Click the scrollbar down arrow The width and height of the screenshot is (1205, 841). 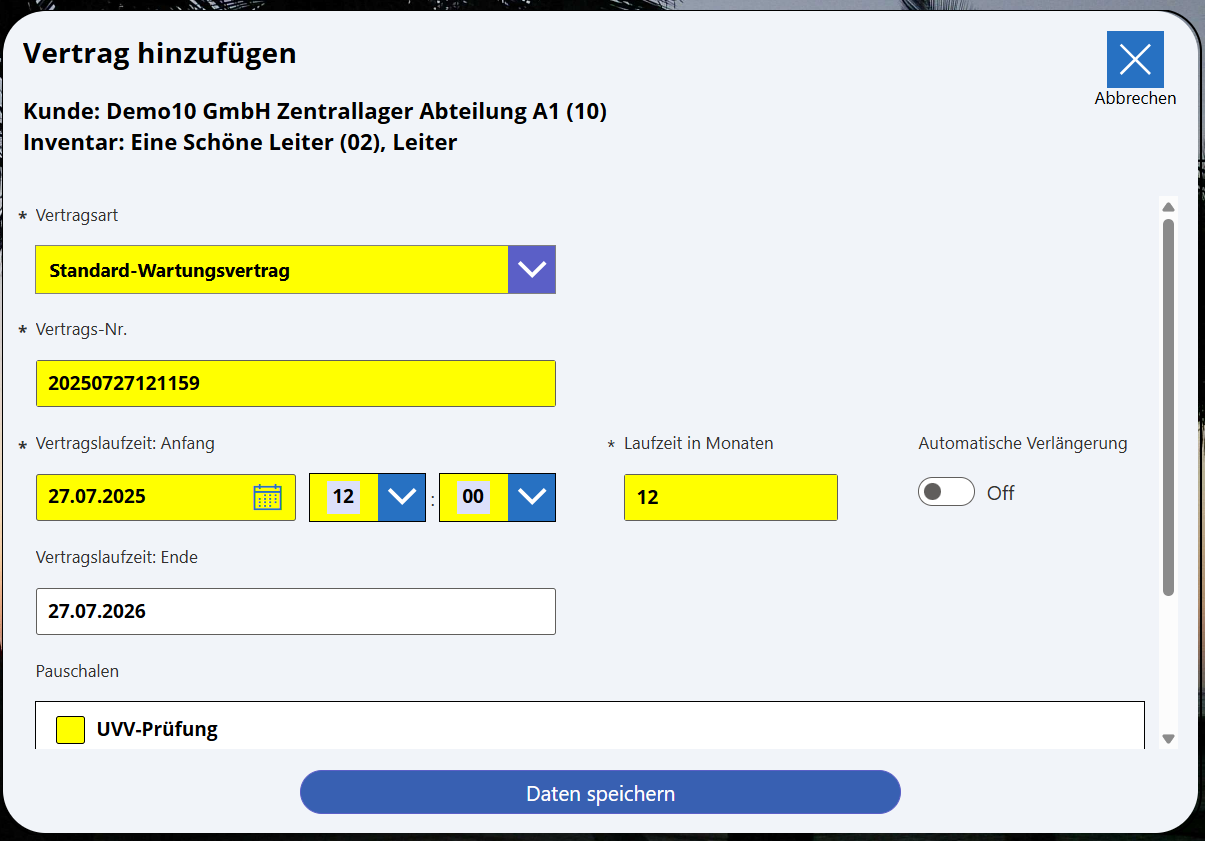click(x=1168, y=737)
